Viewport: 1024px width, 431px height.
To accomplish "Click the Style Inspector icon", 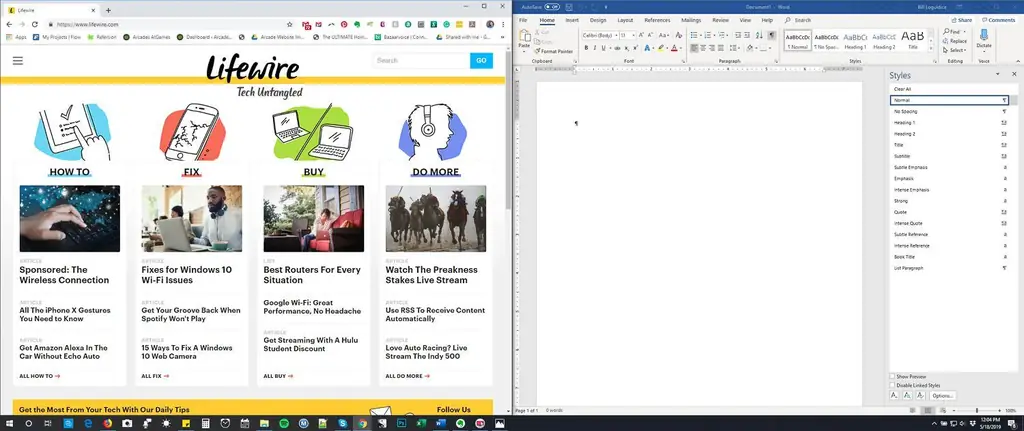I will tap(907, 396).
